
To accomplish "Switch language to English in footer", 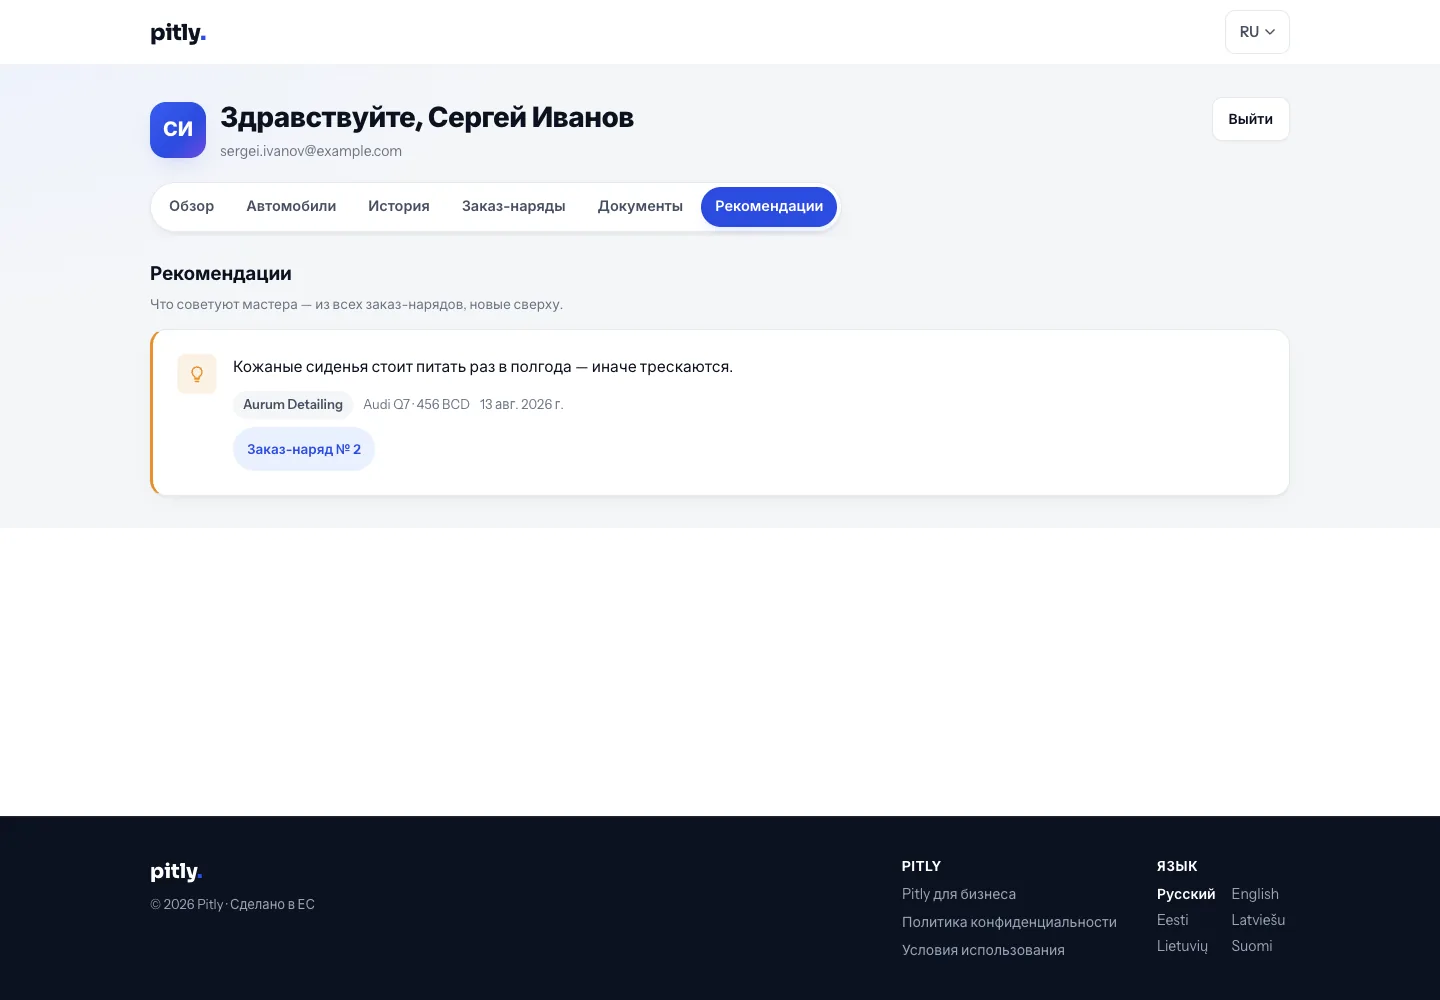I will (x=1255, y=894).
